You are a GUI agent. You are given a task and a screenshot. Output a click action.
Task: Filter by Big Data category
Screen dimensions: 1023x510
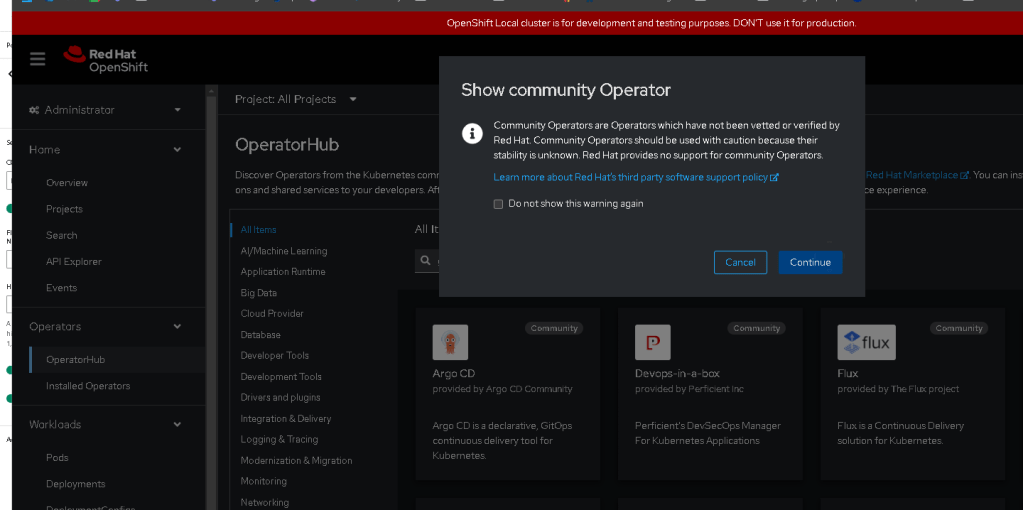click(x=258, y=293)
